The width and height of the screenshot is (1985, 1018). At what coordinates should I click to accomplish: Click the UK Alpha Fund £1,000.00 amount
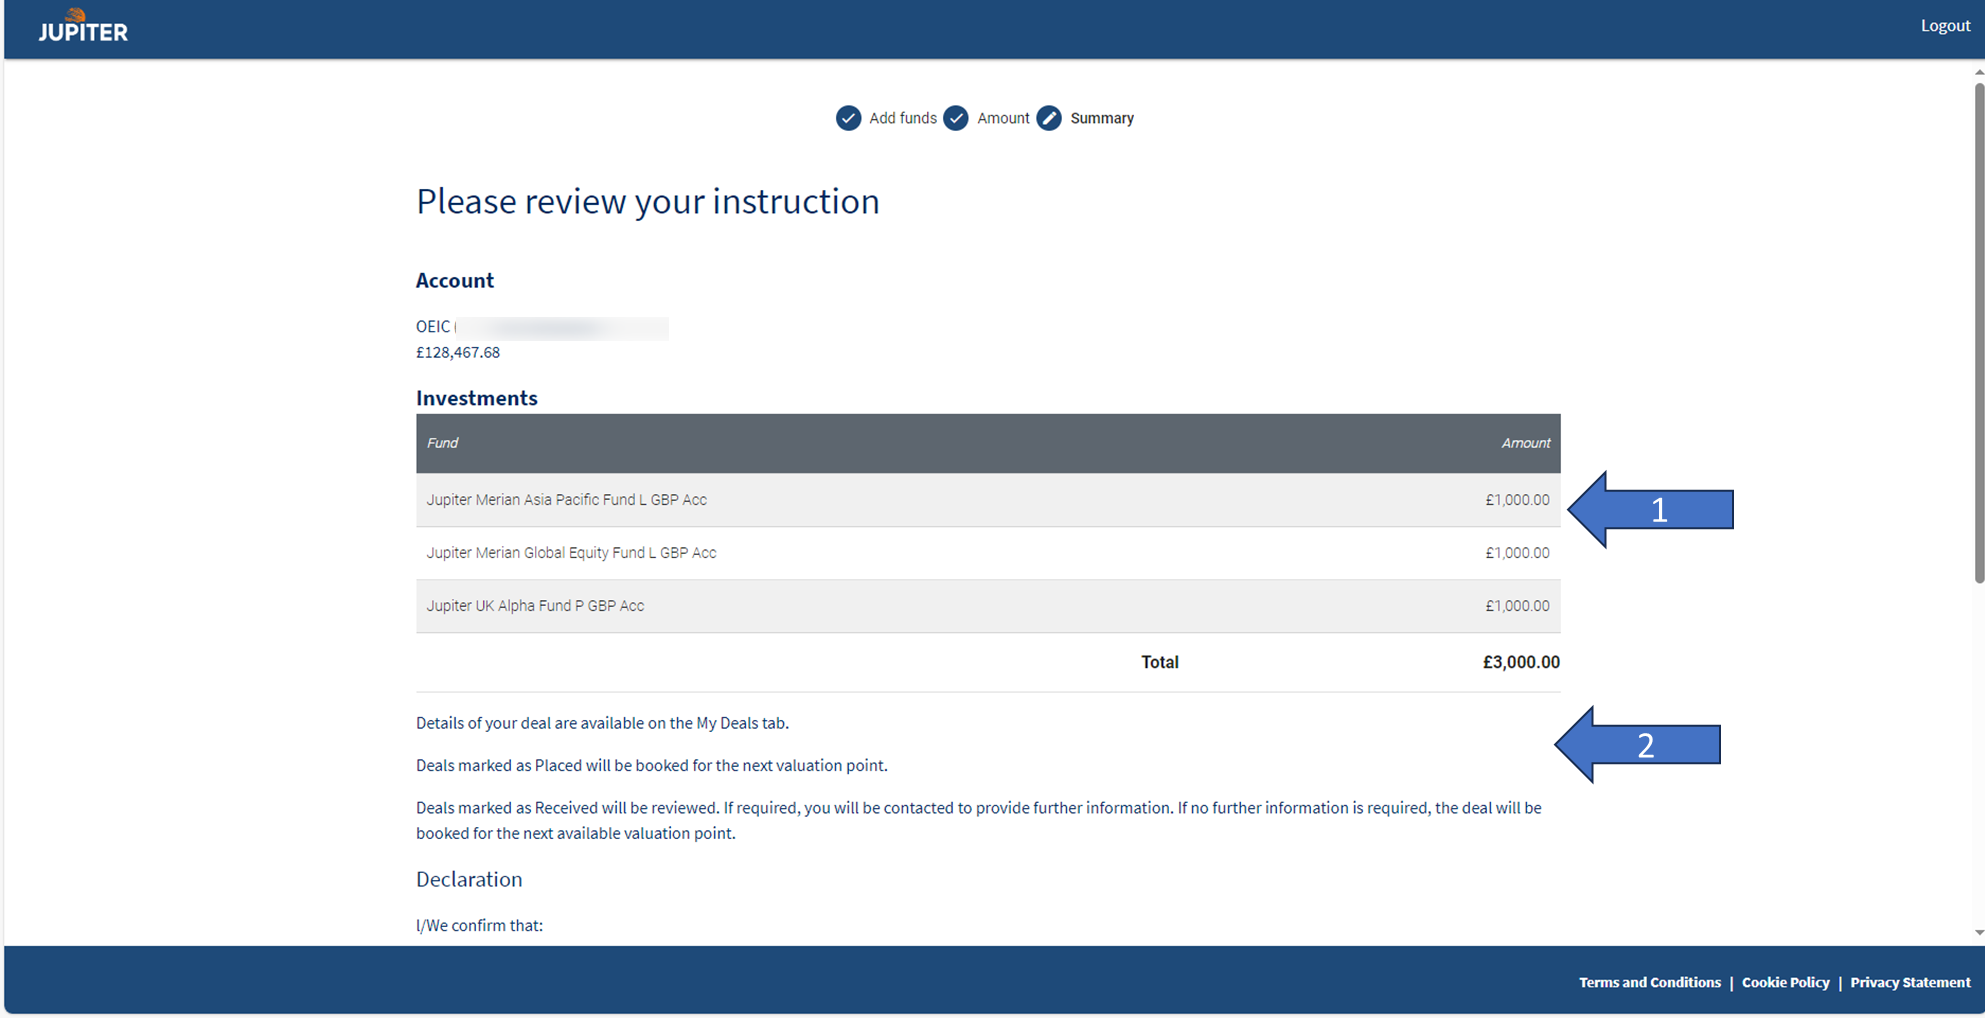tap(1517, 606)
